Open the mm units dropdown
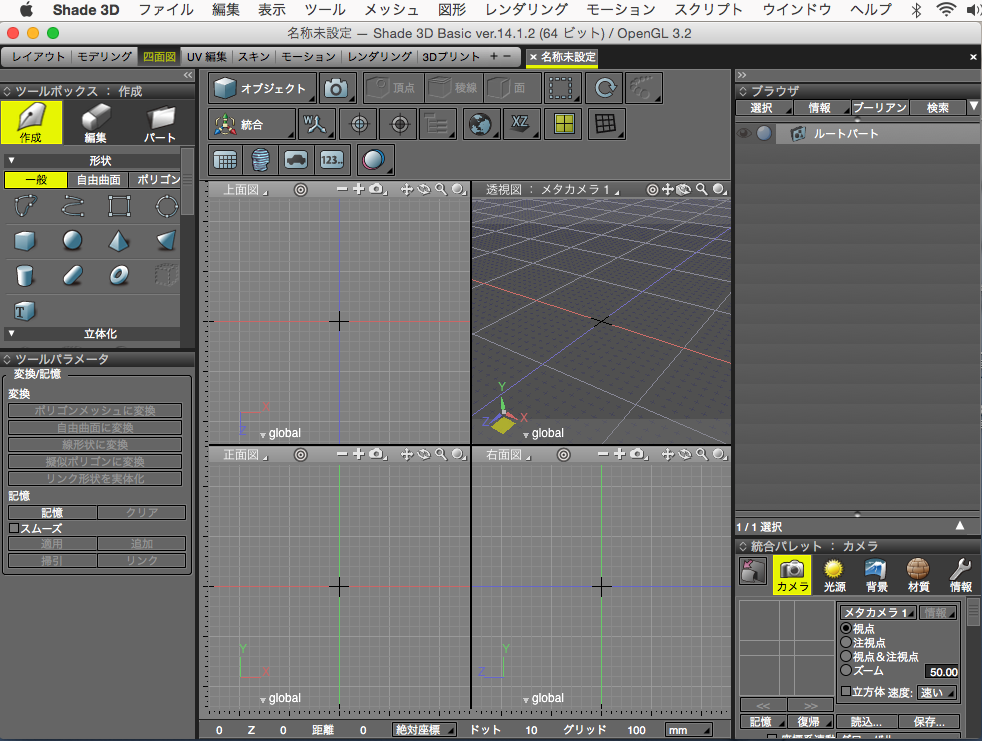The height and width of the screenshot is (741, 982). (689, 730)
